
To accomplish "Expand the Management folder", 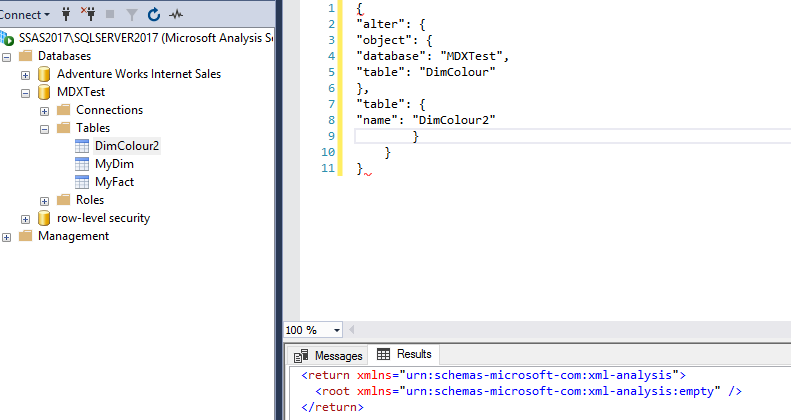I will [7, 237].
